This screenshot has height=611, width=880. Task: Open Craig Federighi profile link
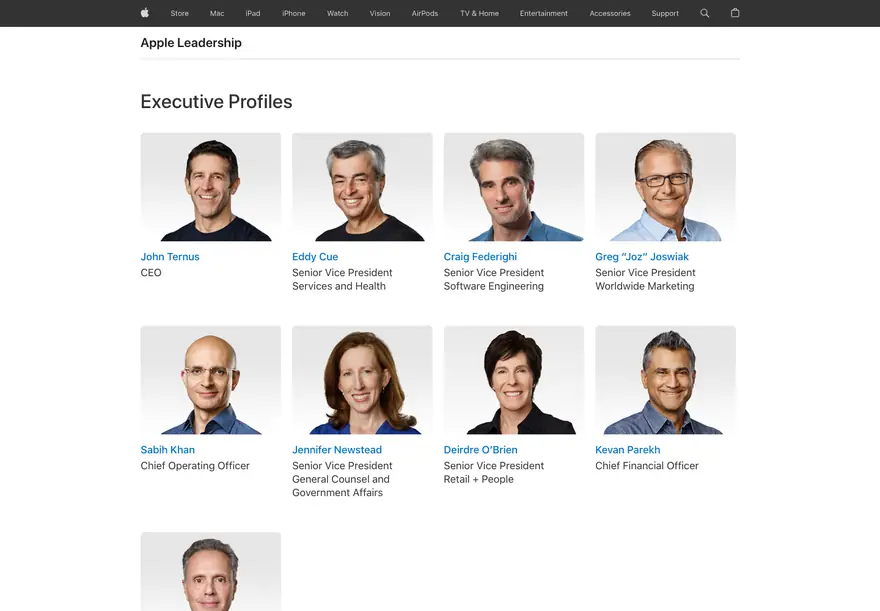coord(480,256)
